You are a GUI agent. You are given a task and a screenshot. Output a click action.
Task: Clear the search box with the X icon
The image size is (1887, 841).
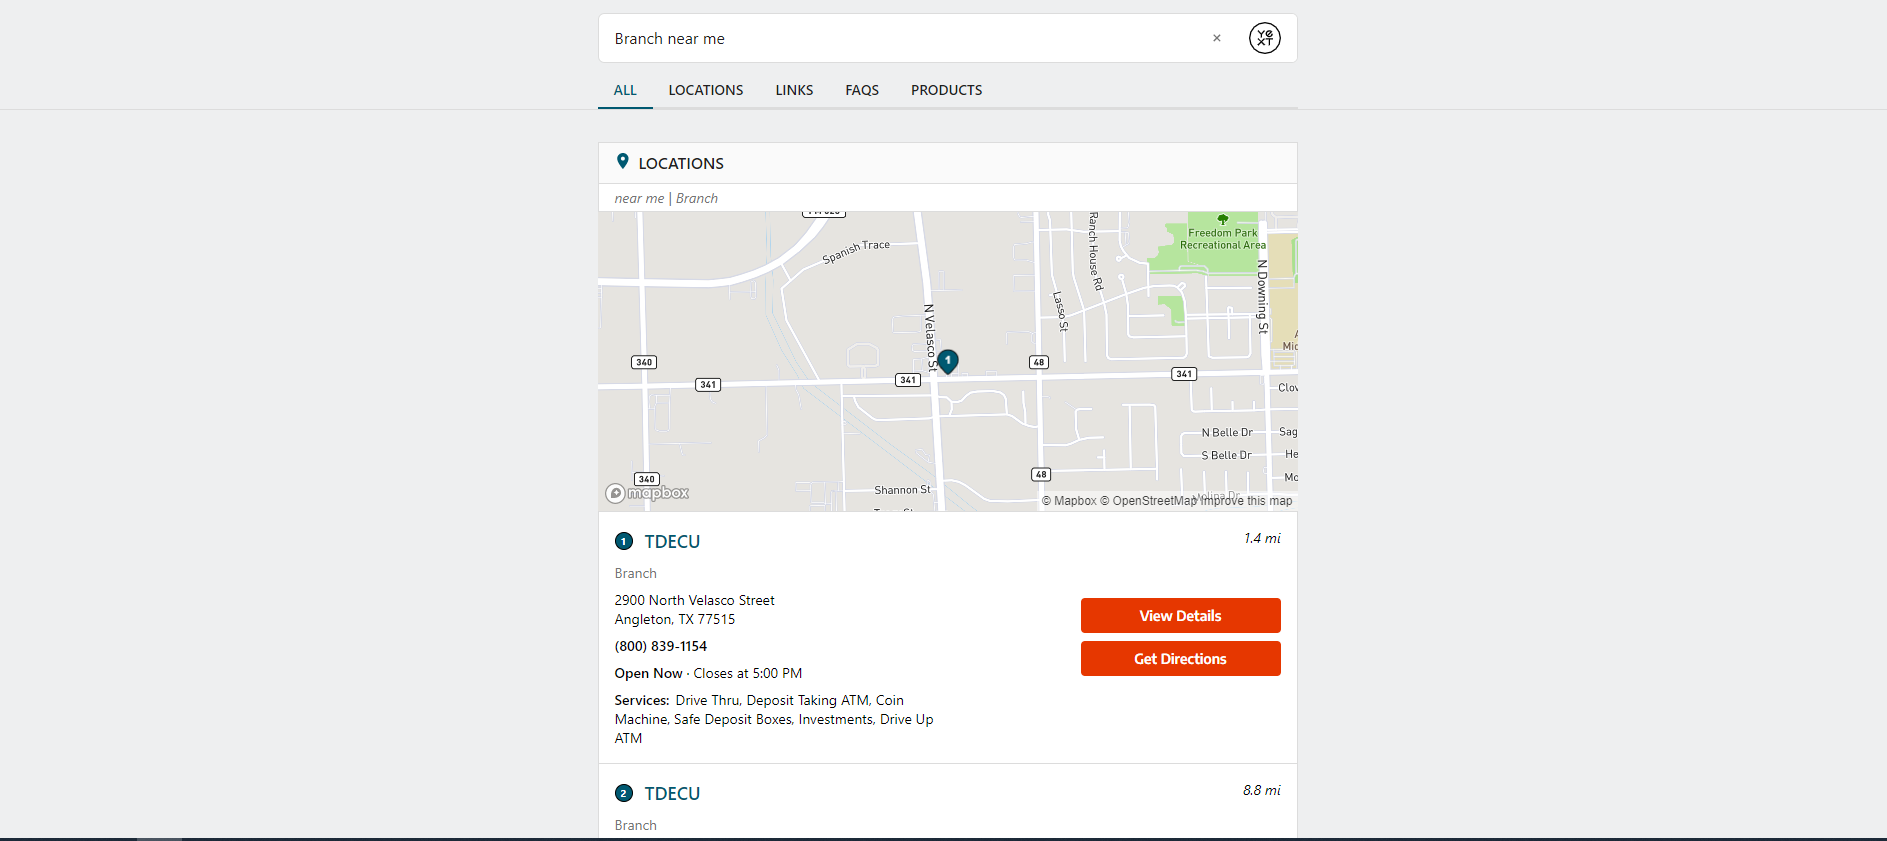click(1217, 38)
